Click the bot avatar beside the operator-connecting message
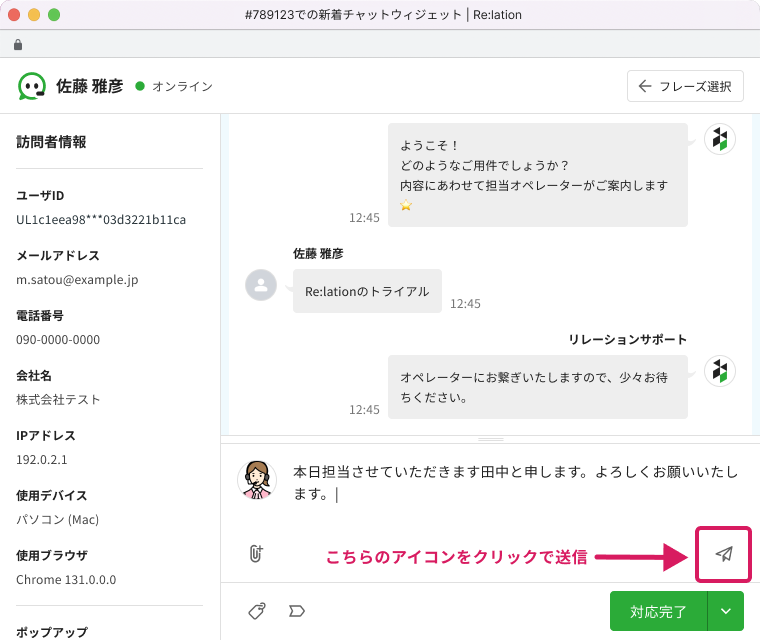Screen dimensions: 760x640 coord(719,371)
